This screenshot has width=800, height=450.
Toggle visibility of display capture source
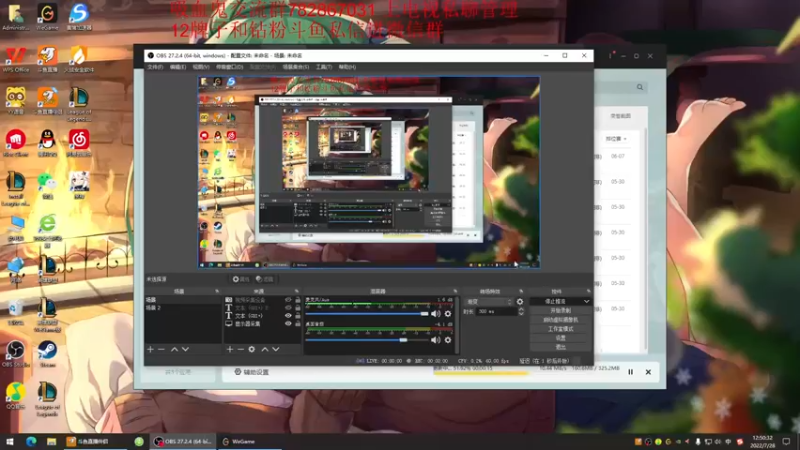coord(288,323)
